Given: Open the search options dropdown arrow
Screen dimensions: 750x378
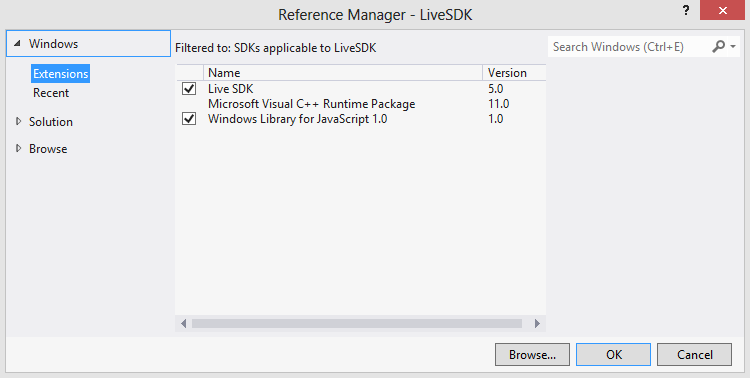Looking at the screenshot, I should point(733,46).
